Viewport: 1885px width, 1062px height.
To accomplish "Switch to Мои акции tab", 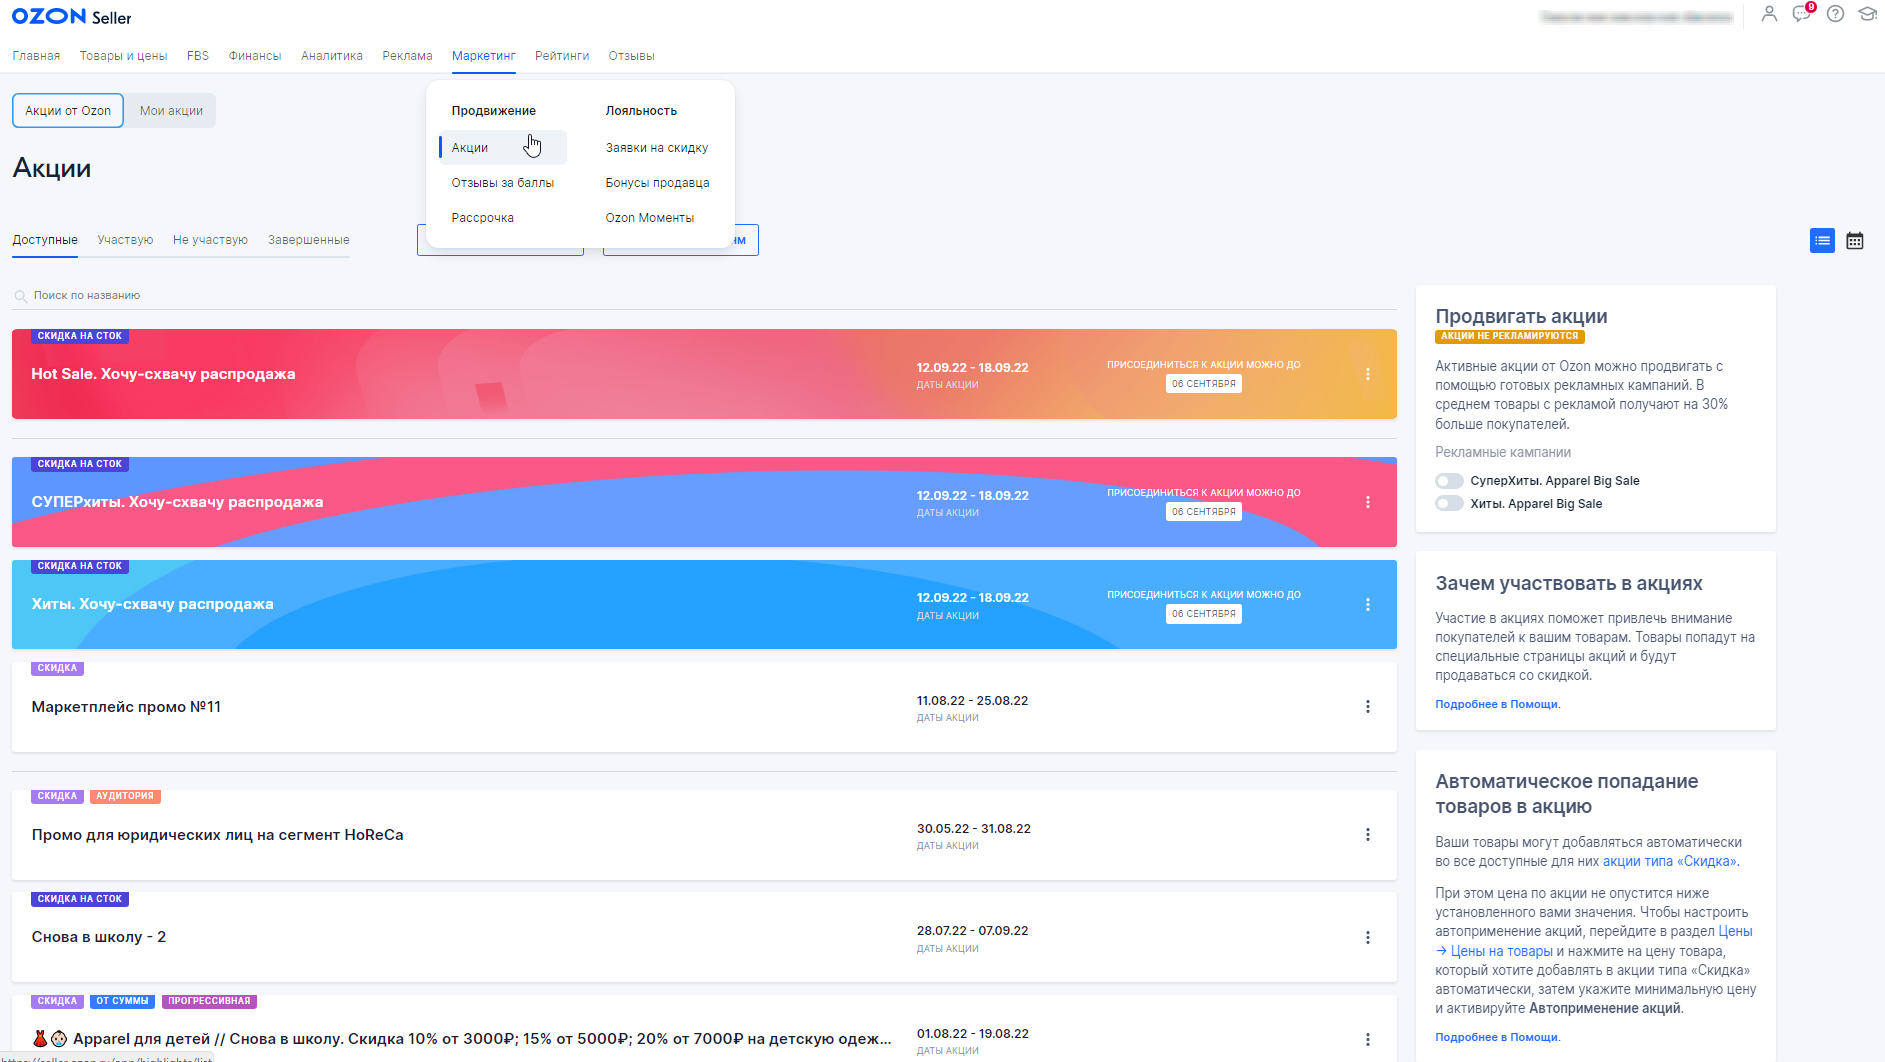I will tap(171, 111).
